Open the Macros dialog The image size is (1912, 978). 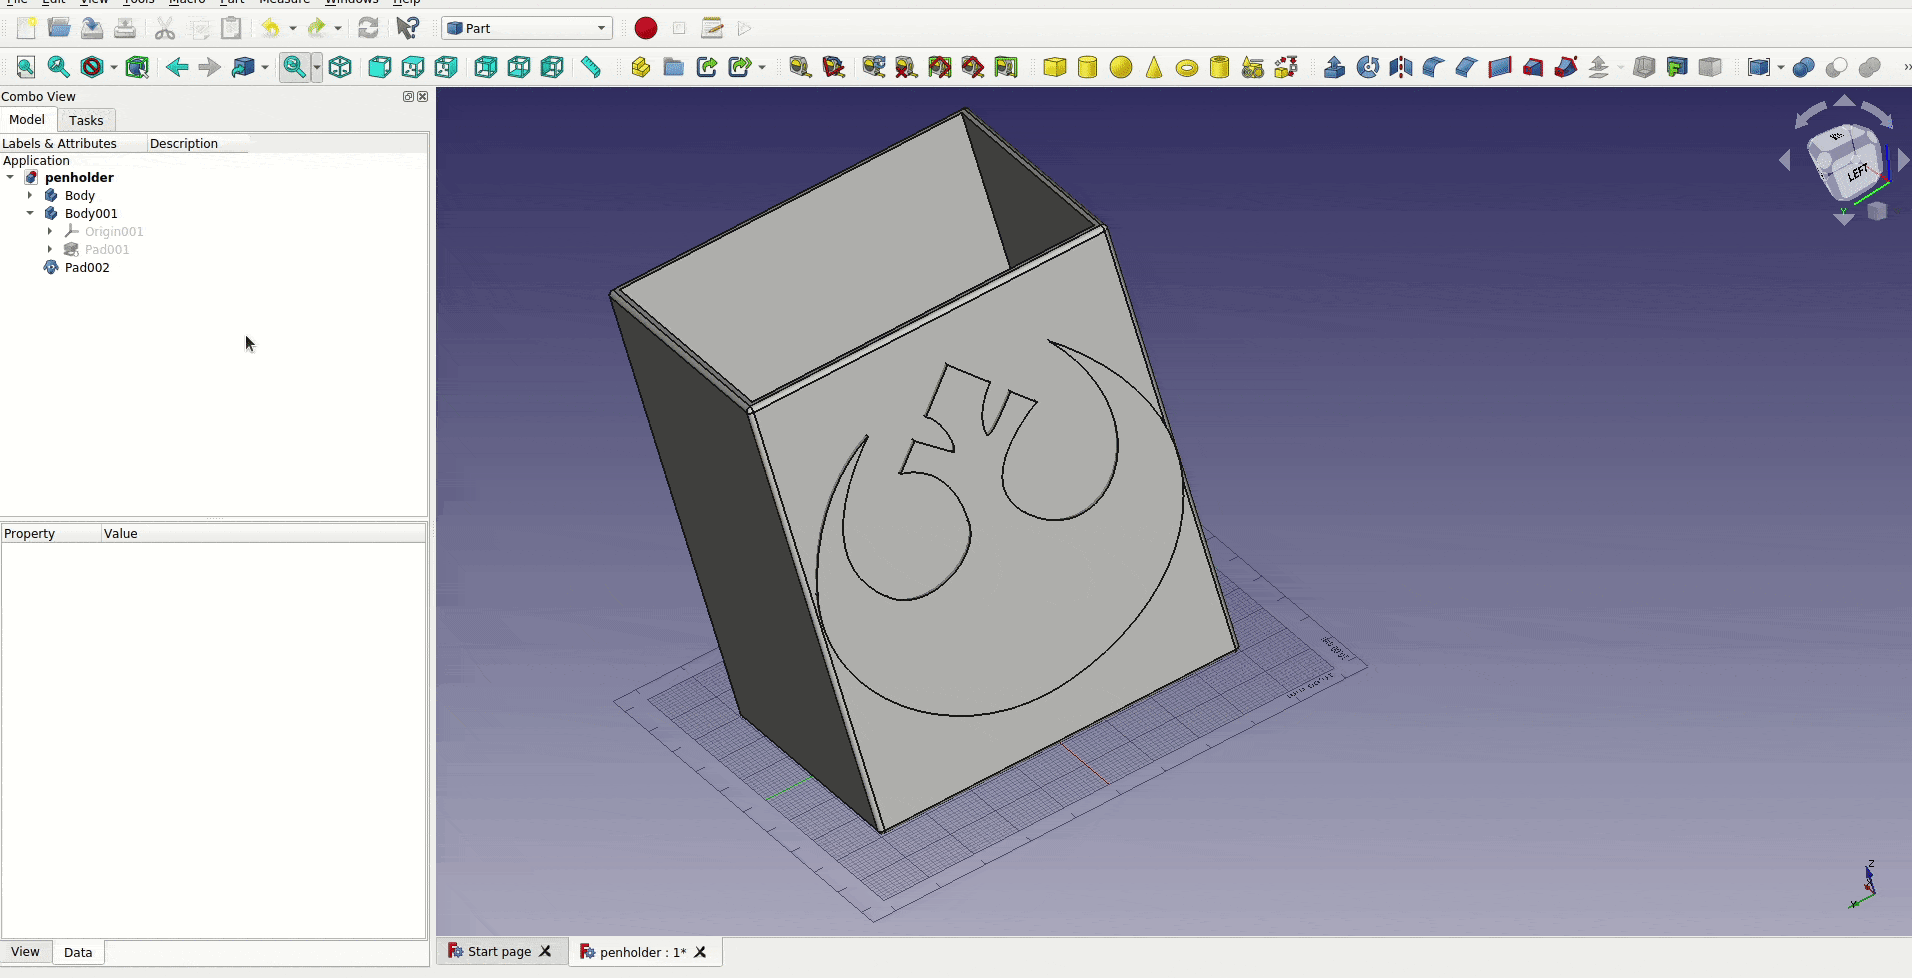(x=712, y=28)
